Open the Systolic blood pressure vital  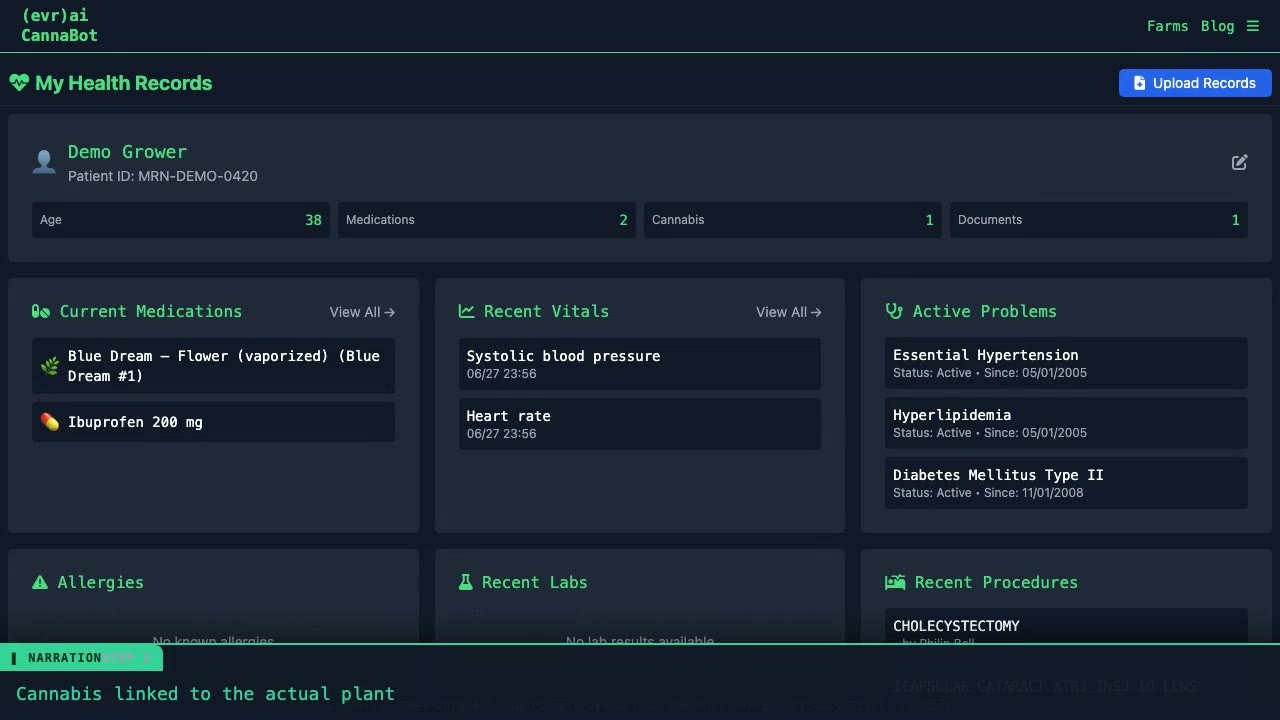[x=640, y=364]
